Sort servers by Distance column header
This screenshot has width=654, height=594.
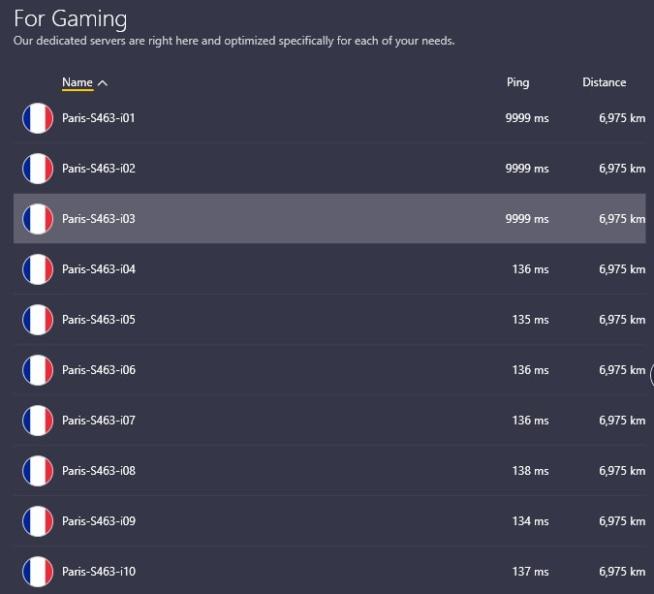604,83
